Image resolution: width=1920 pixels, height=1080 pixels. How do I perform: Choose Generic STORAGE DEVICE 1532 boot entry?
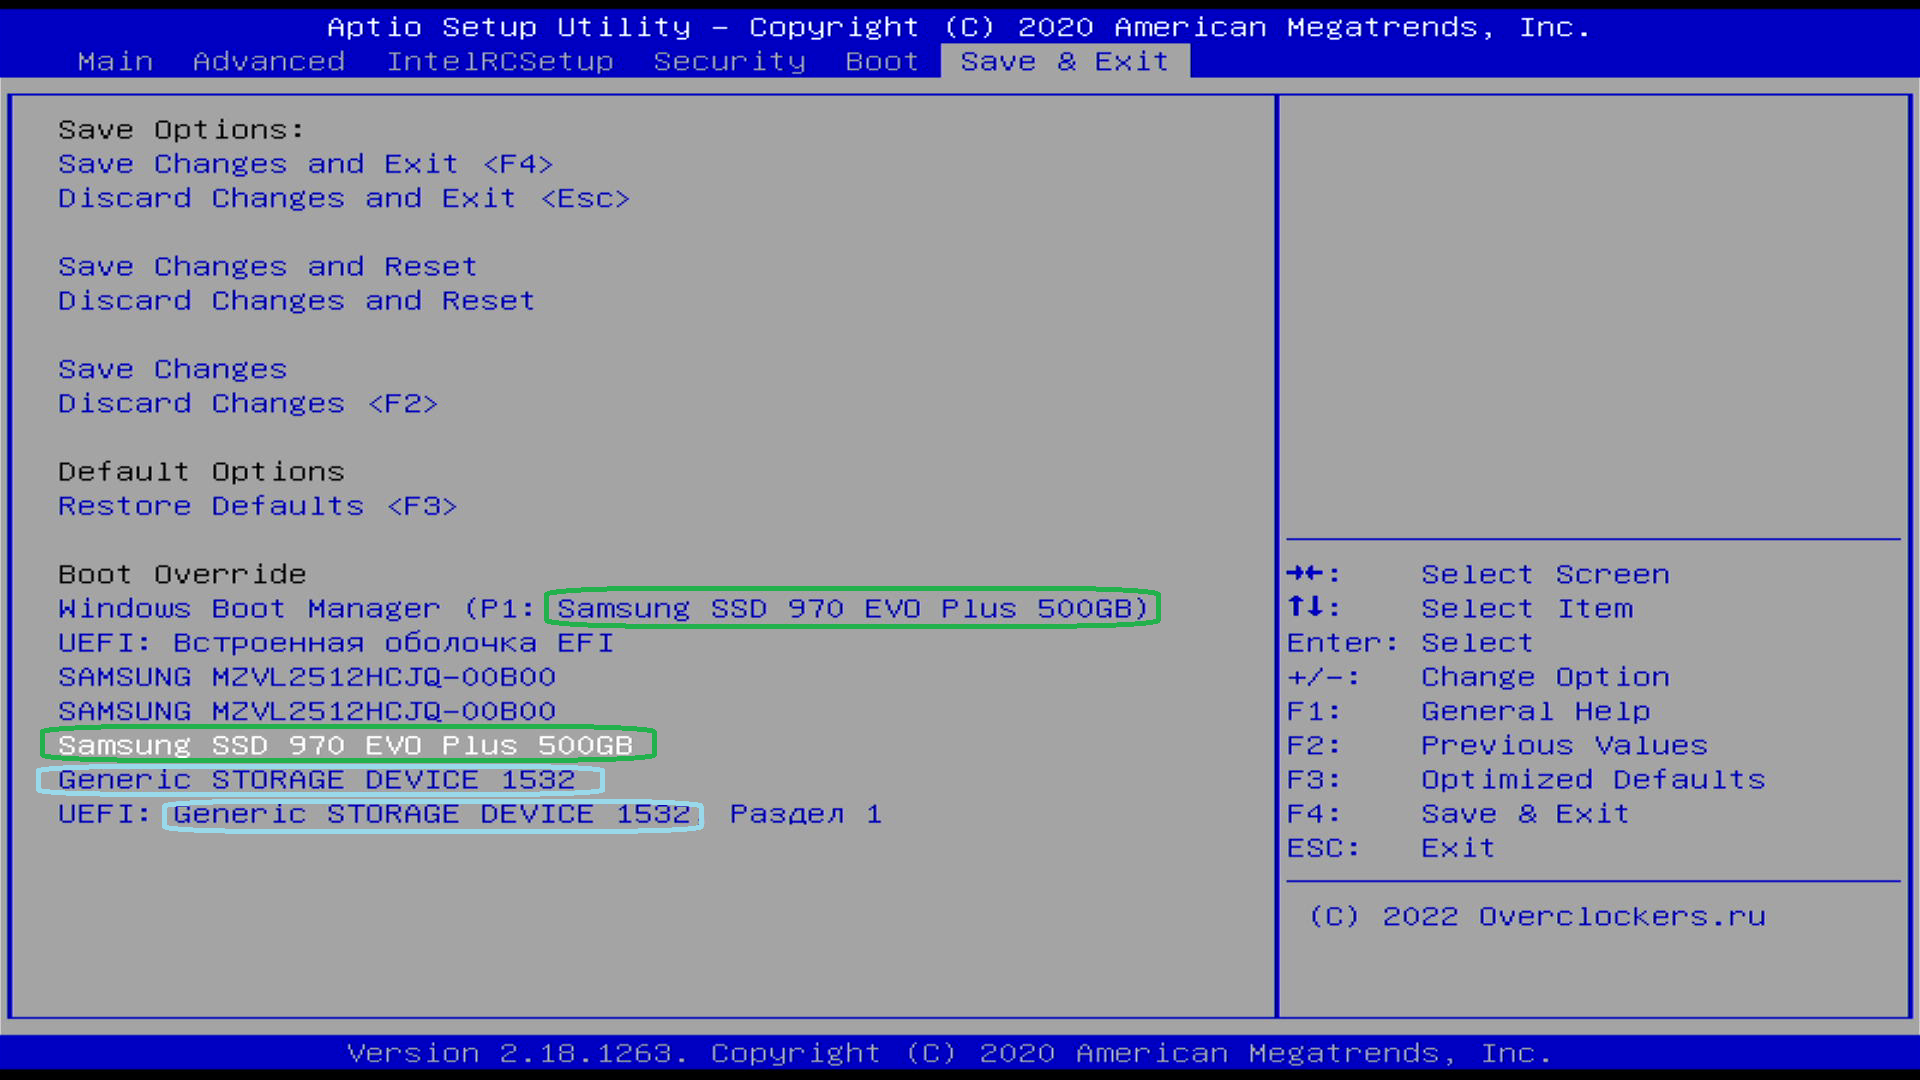(316, 780)
